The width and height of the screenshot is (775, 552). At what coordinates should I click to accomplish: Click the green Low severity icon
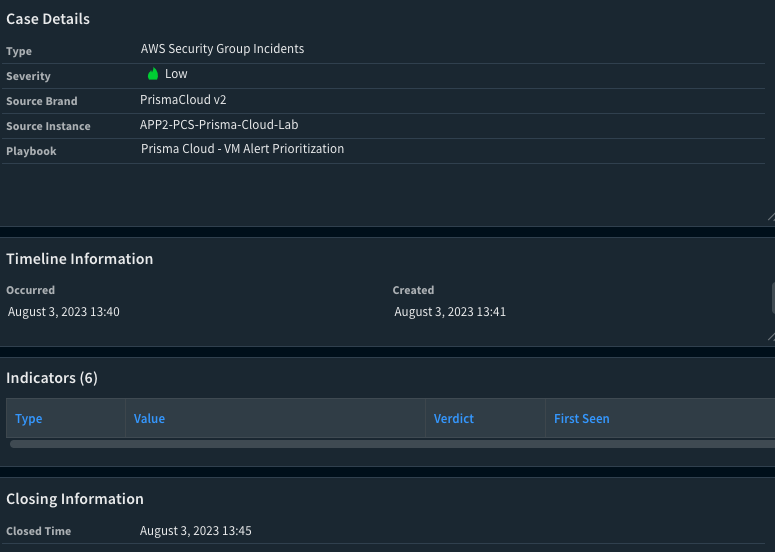pyautogui.click(x=153, y=74)
